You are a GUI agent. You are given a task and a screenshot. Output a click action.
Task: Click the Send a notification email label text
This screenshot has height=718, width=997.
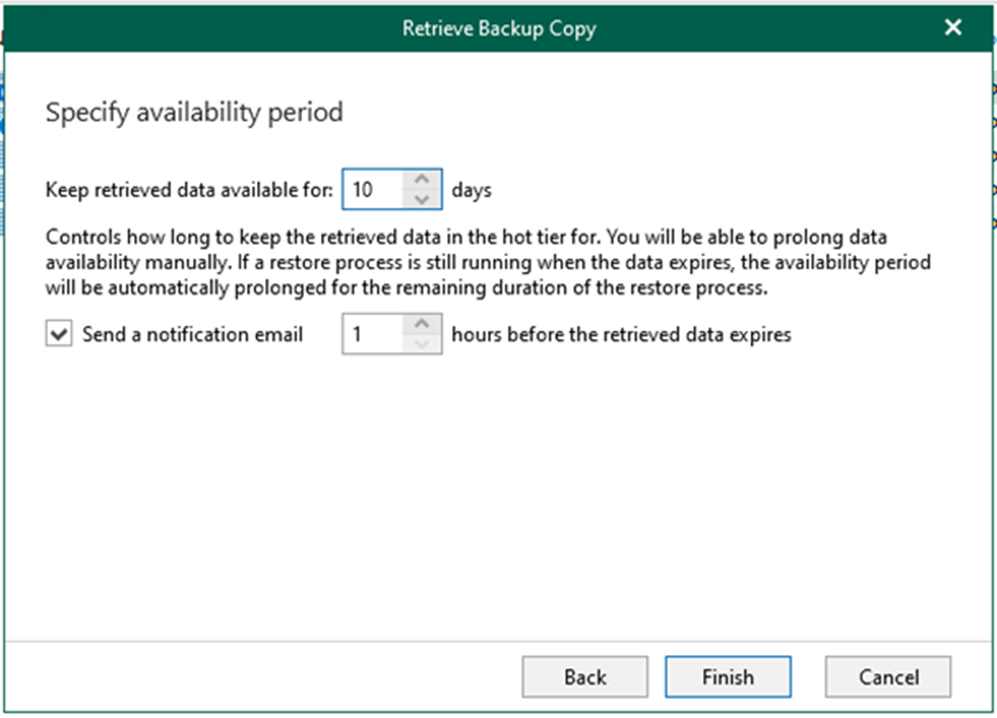193,335
